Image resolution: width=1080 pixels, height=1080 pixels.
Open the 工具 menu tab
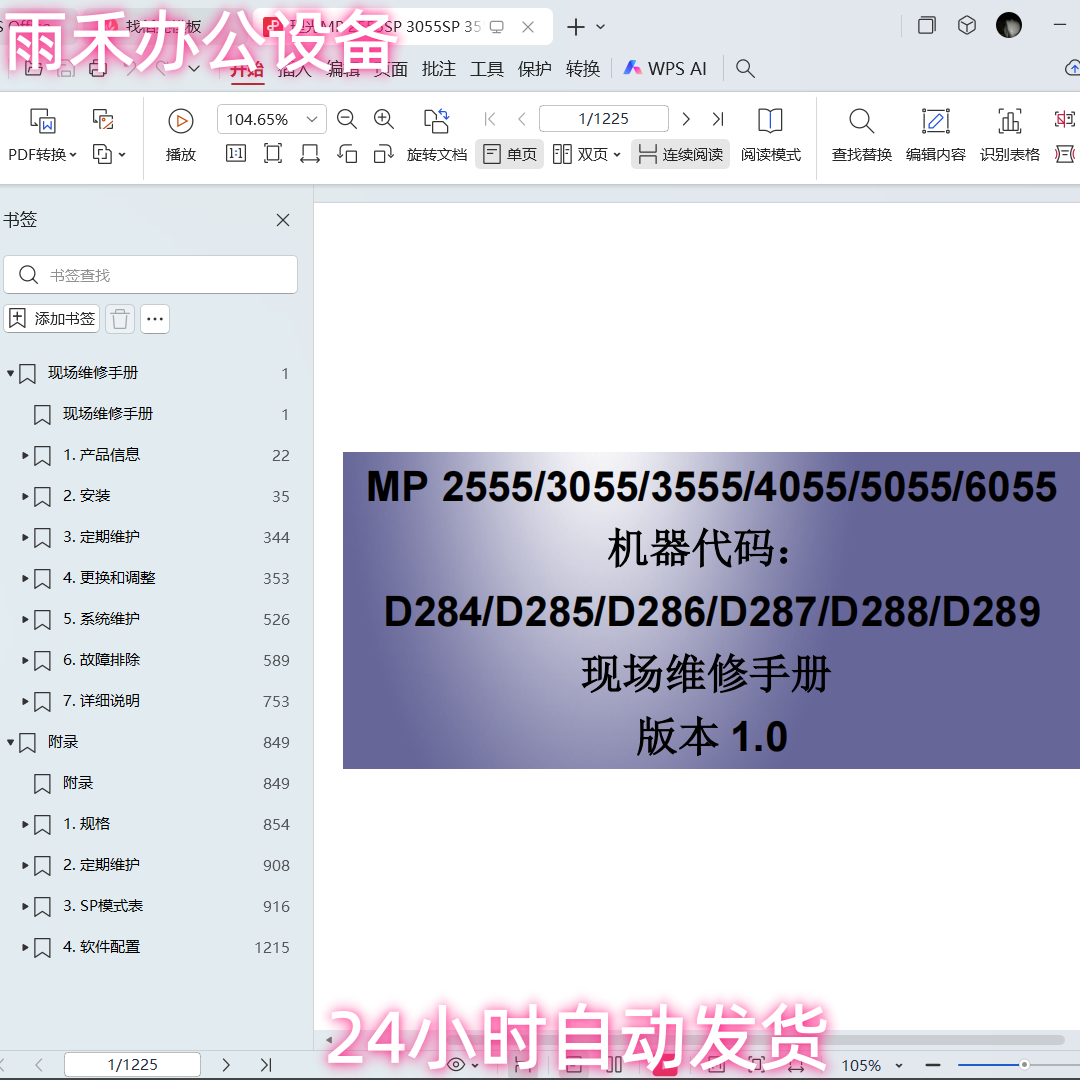487,69
